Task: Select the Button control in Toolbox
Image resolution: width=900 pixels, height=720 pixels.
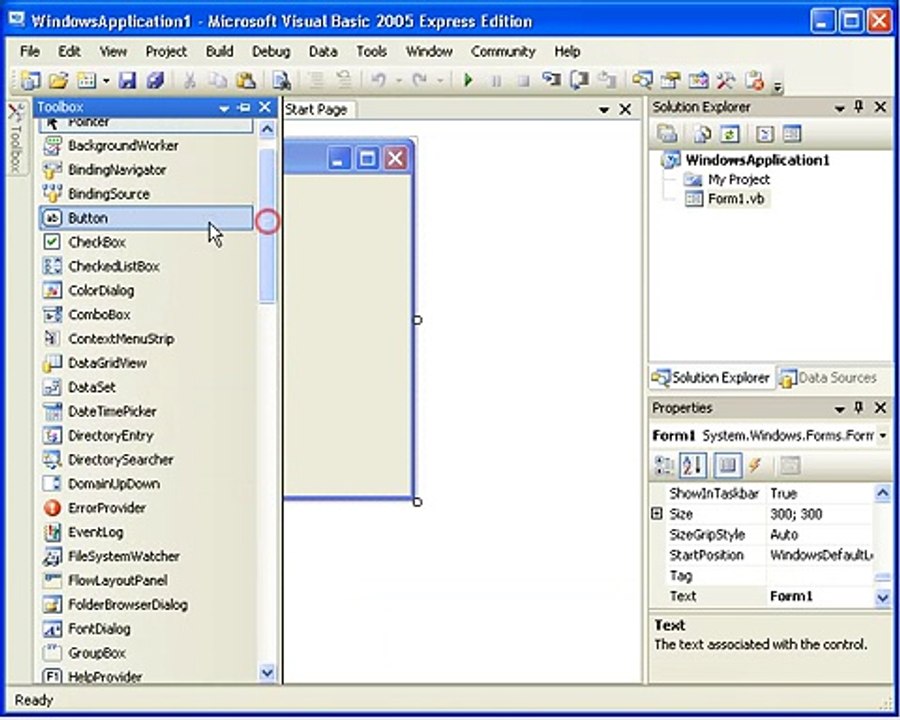Action: tap(146, 218)
